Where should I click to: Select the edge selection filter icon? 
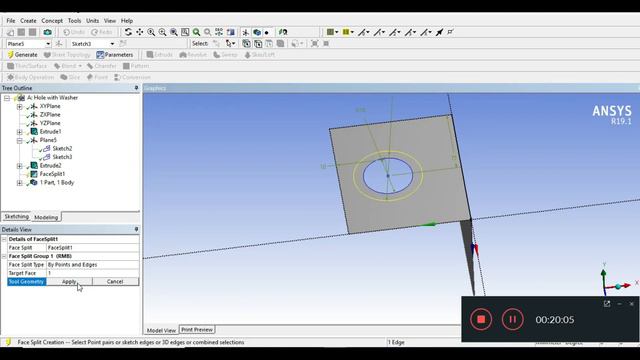pos(258,43)
